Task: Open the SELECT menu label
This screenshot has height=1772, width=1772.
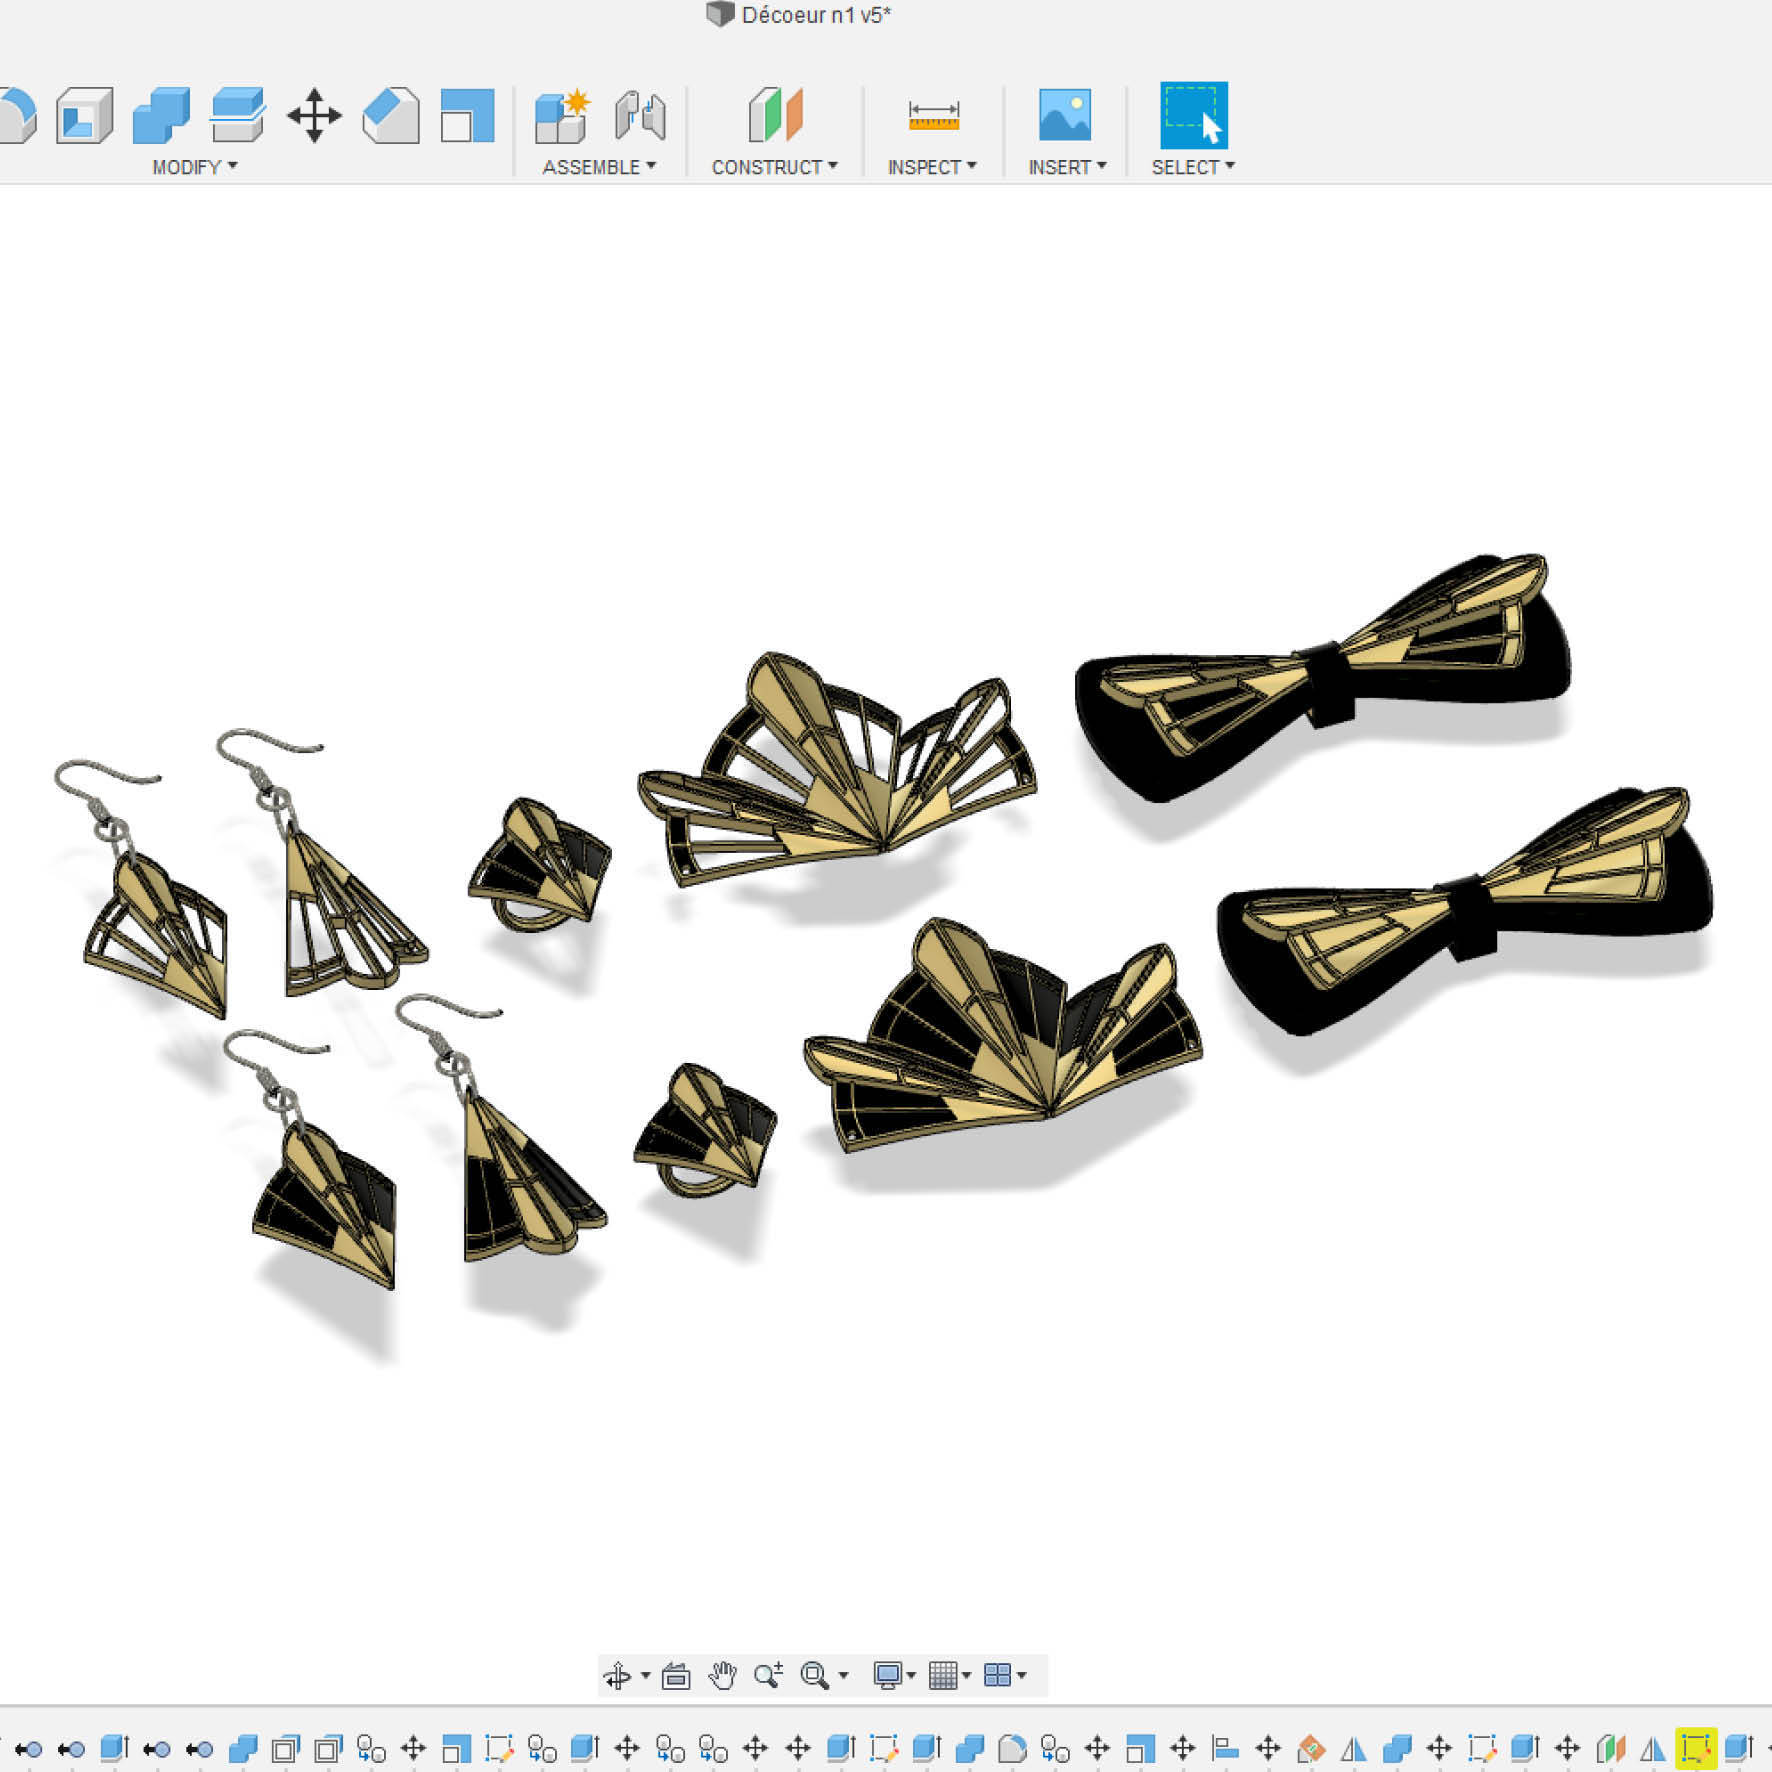Action: [x=1193, y=167]
